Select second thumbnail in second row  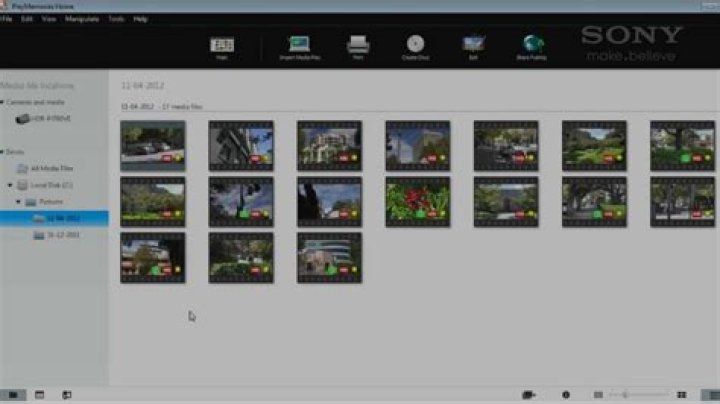coord(241,202)
